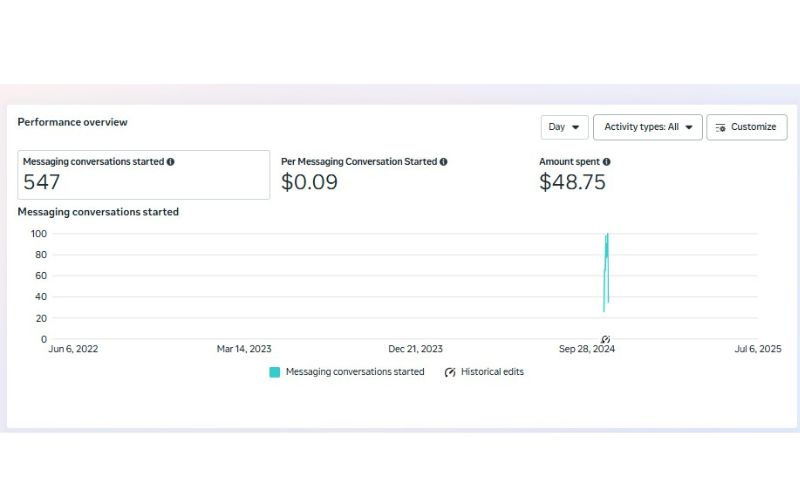Click the Dec 21, 2023 axis label

(x=415, y=349)
